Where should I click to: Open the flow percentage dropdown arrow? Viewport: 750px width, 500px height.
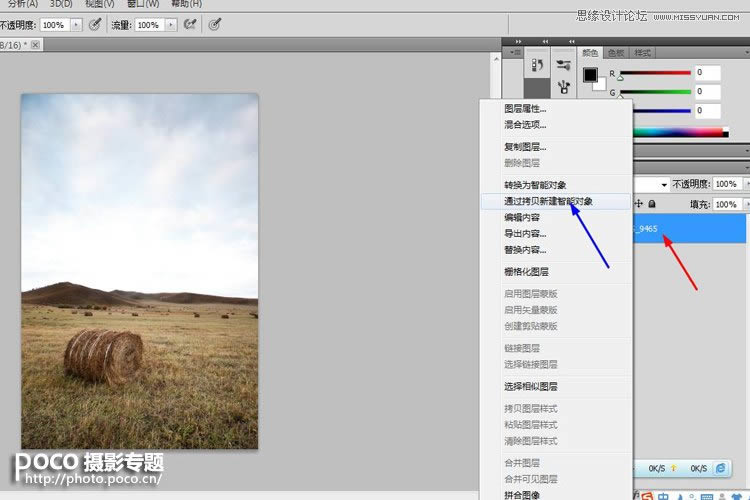tap(171, 24)
